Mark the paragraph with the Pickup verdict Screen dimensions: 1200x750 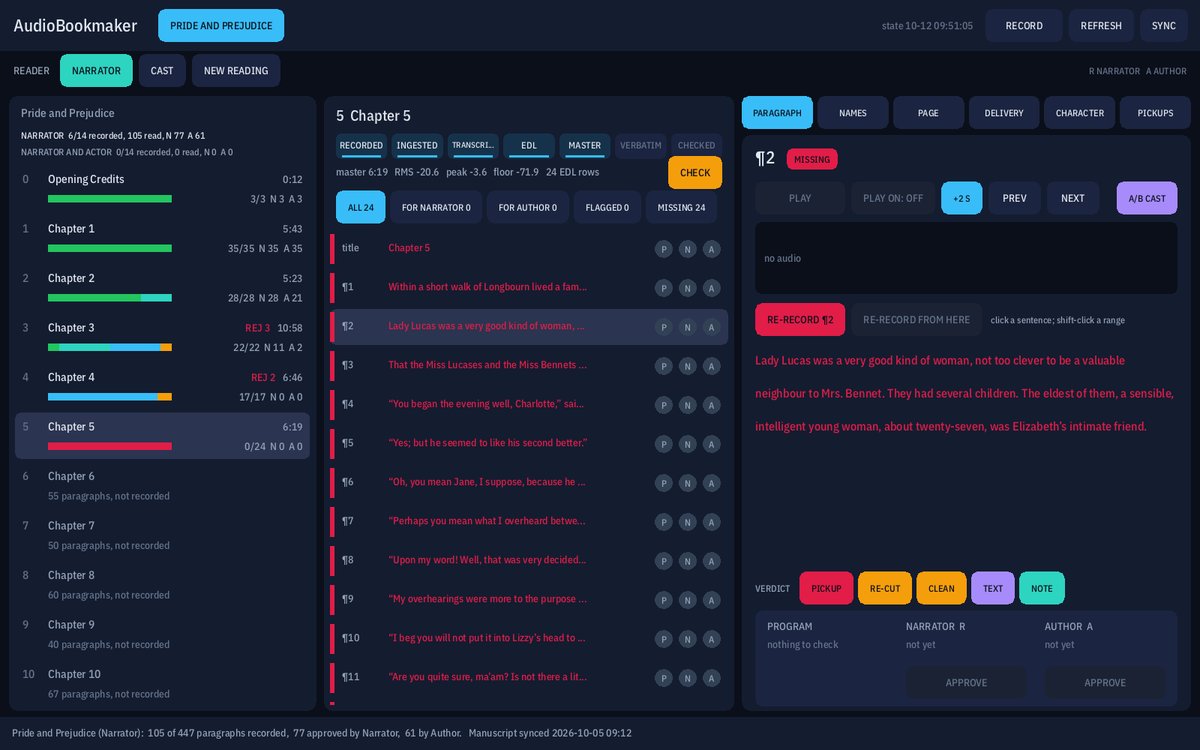pyautogui.click(x=826, y=588)
